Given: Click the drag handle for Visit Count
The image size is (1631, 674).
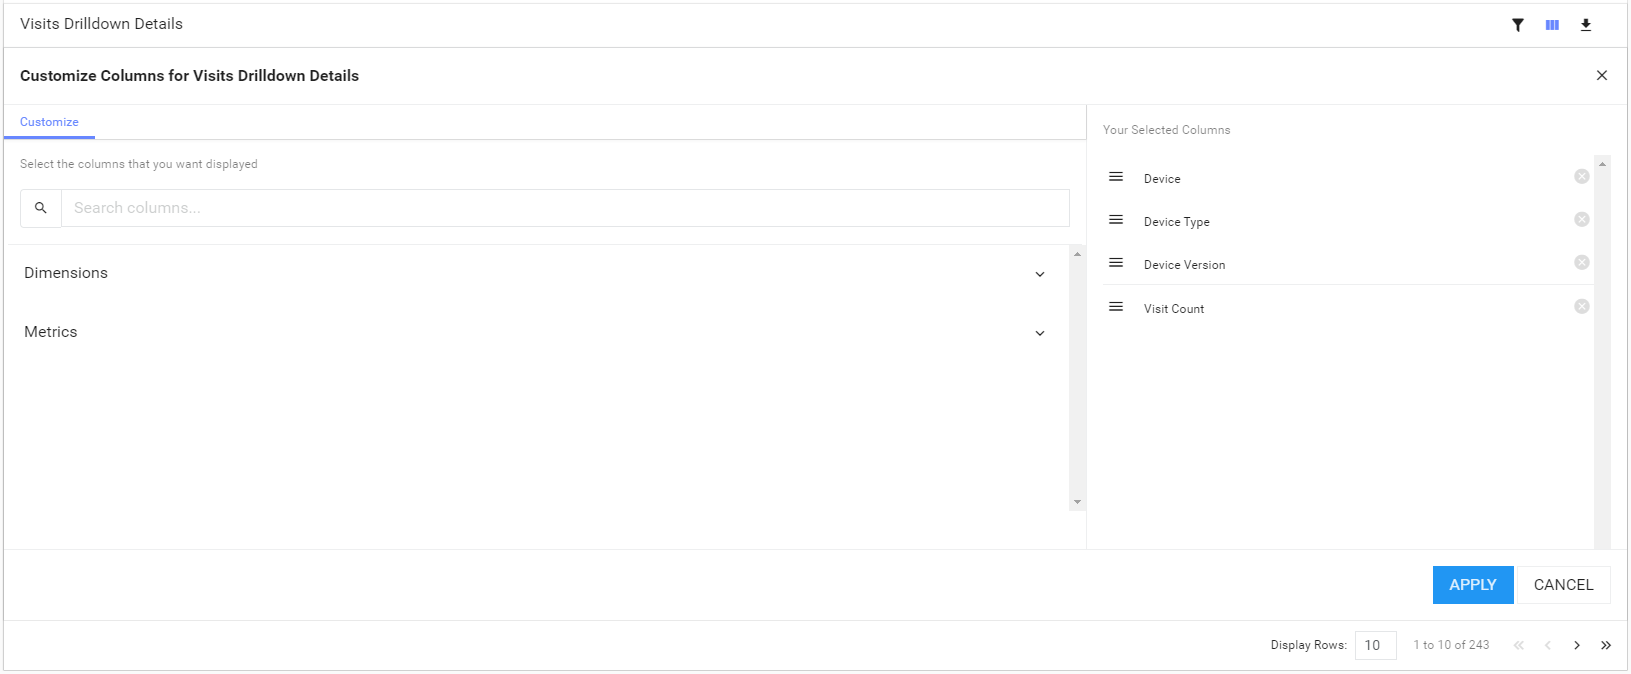Looking at the screenshot, I should tap(1116, 307).
